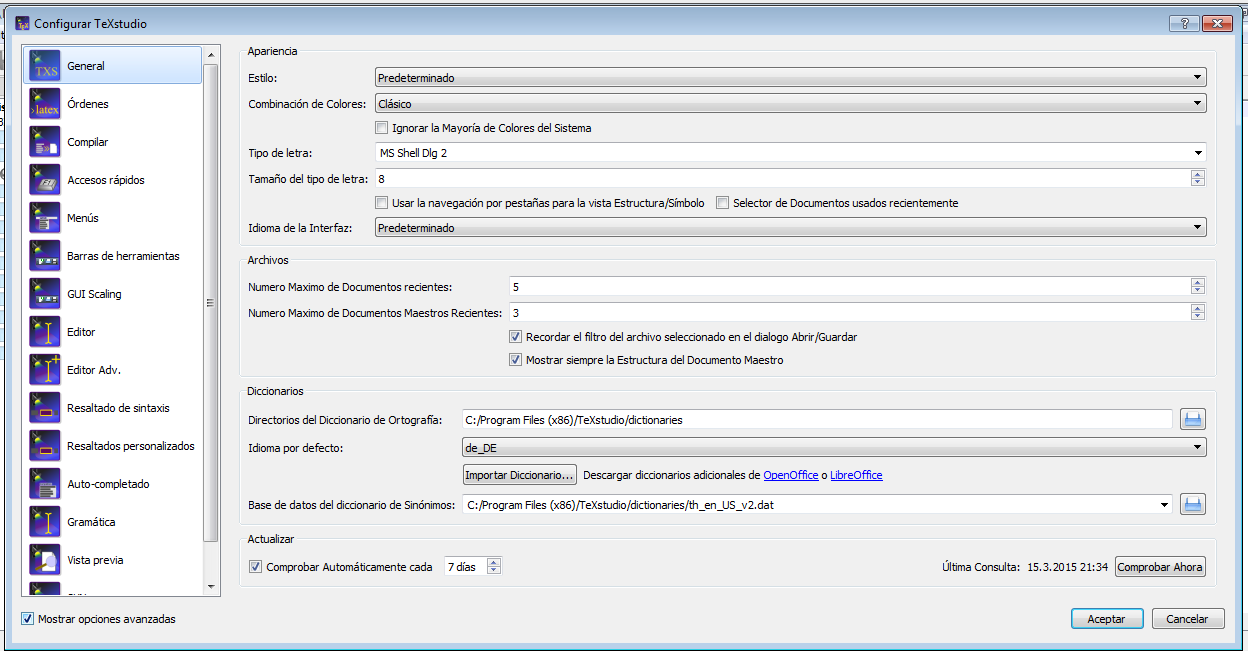This screenshot has height=651, width=1248.
Task: Uncheck Recordar el filtro del archivo seleccionado
Action: (x=516, y=337)
